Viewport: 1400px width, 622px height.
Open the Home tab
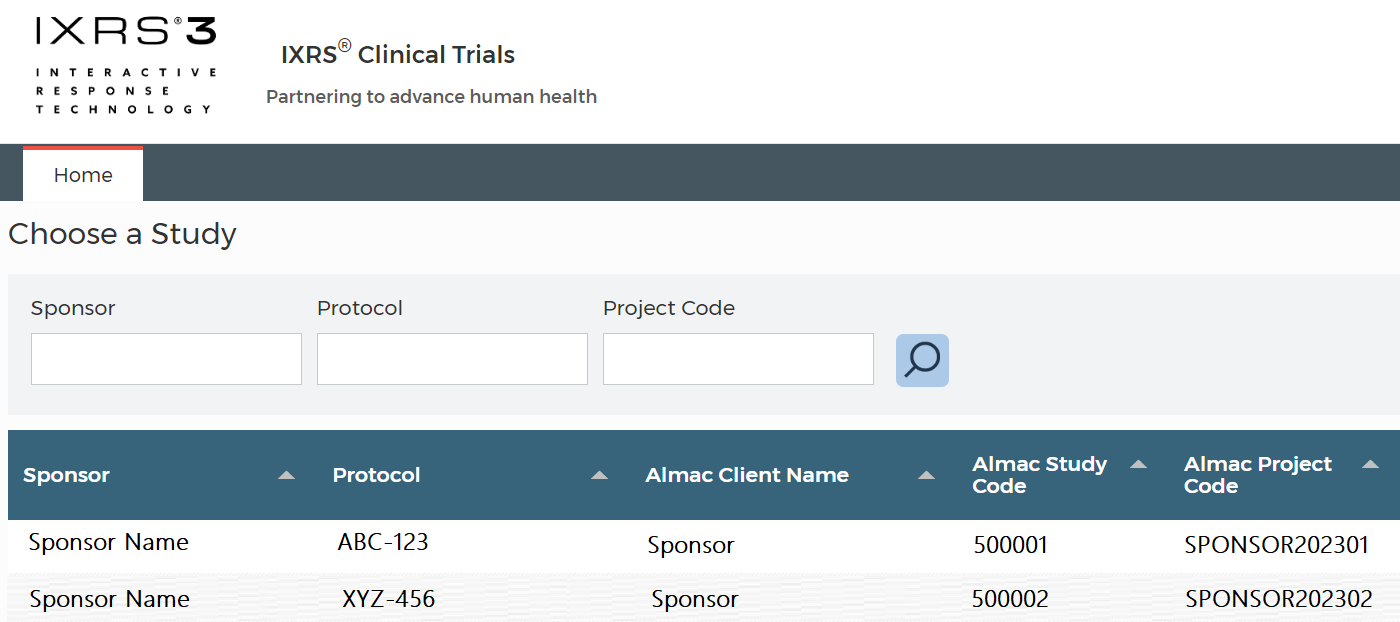click(83, 175)
